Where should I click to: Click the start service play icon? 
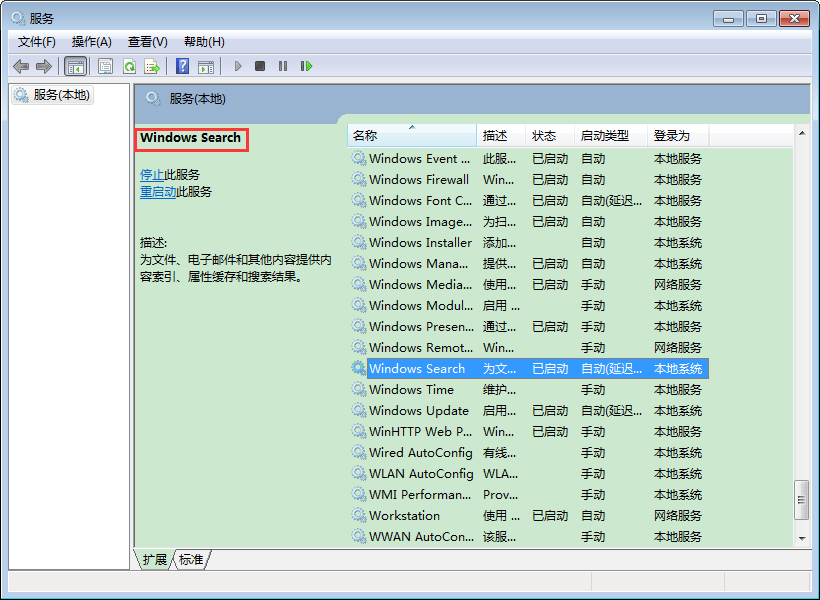click(237, 66)
